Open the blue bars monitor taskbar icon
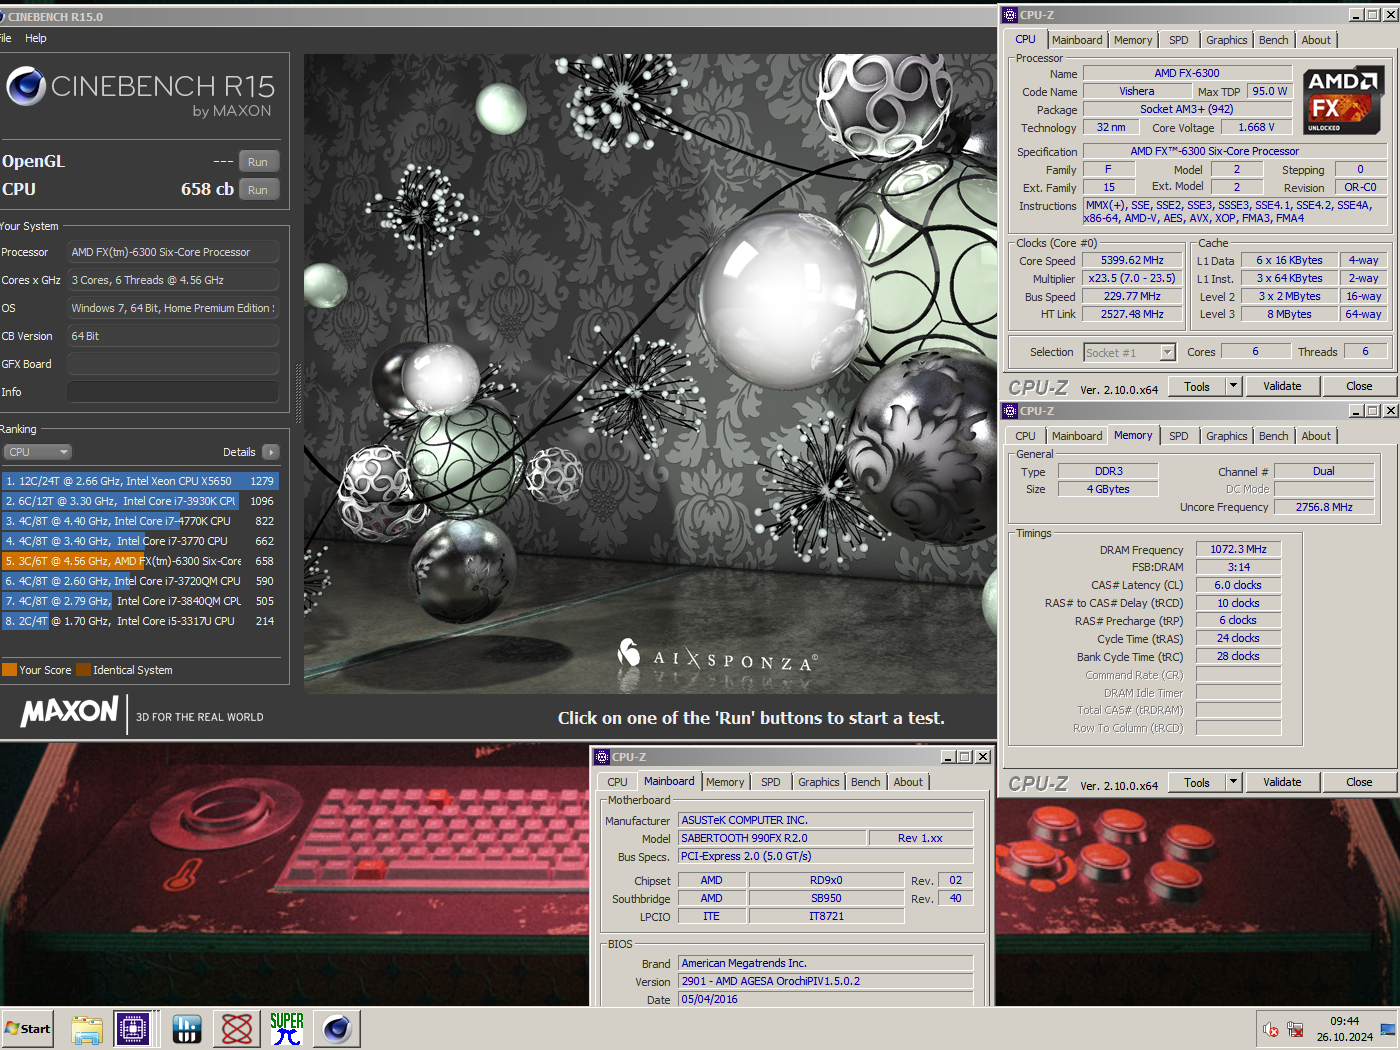1400x1050 pixels. click(x=187, y=1029)
